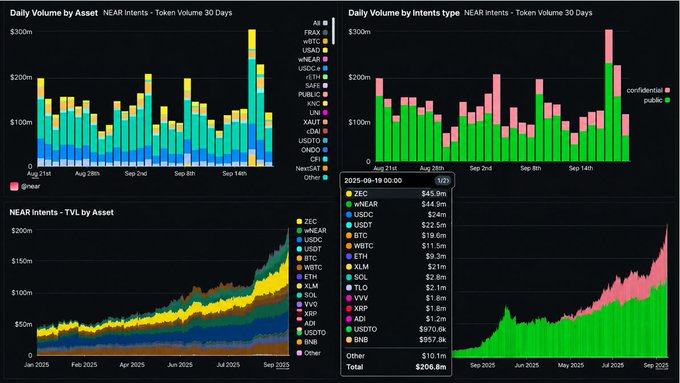Toggle the SAFE legend entry
Image resolution: width=680 pixels, height=383 pixels.
coord(316,86)
